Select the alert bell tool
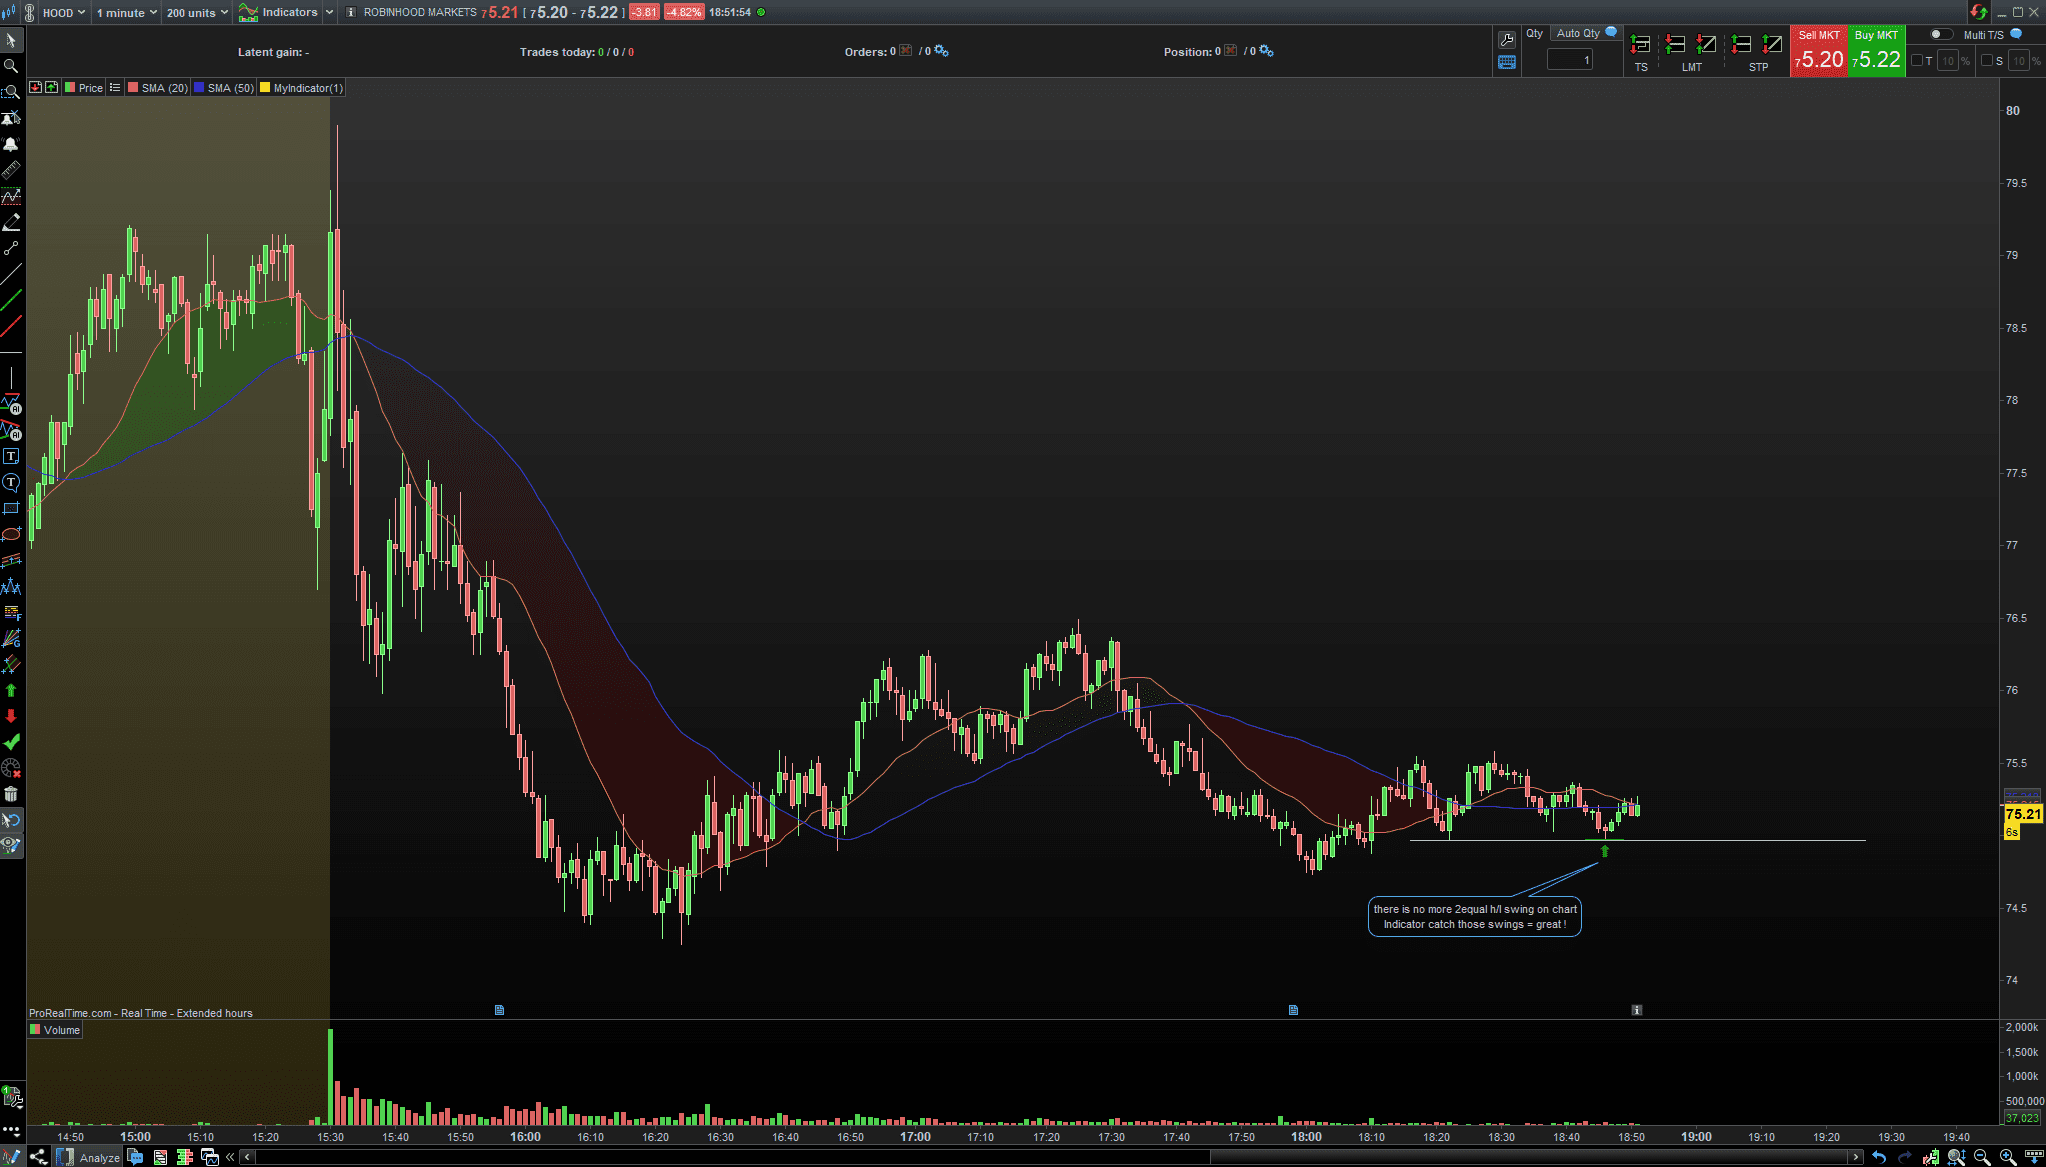The width and height of the screenshot is (2046, 1167). (11, 144)
